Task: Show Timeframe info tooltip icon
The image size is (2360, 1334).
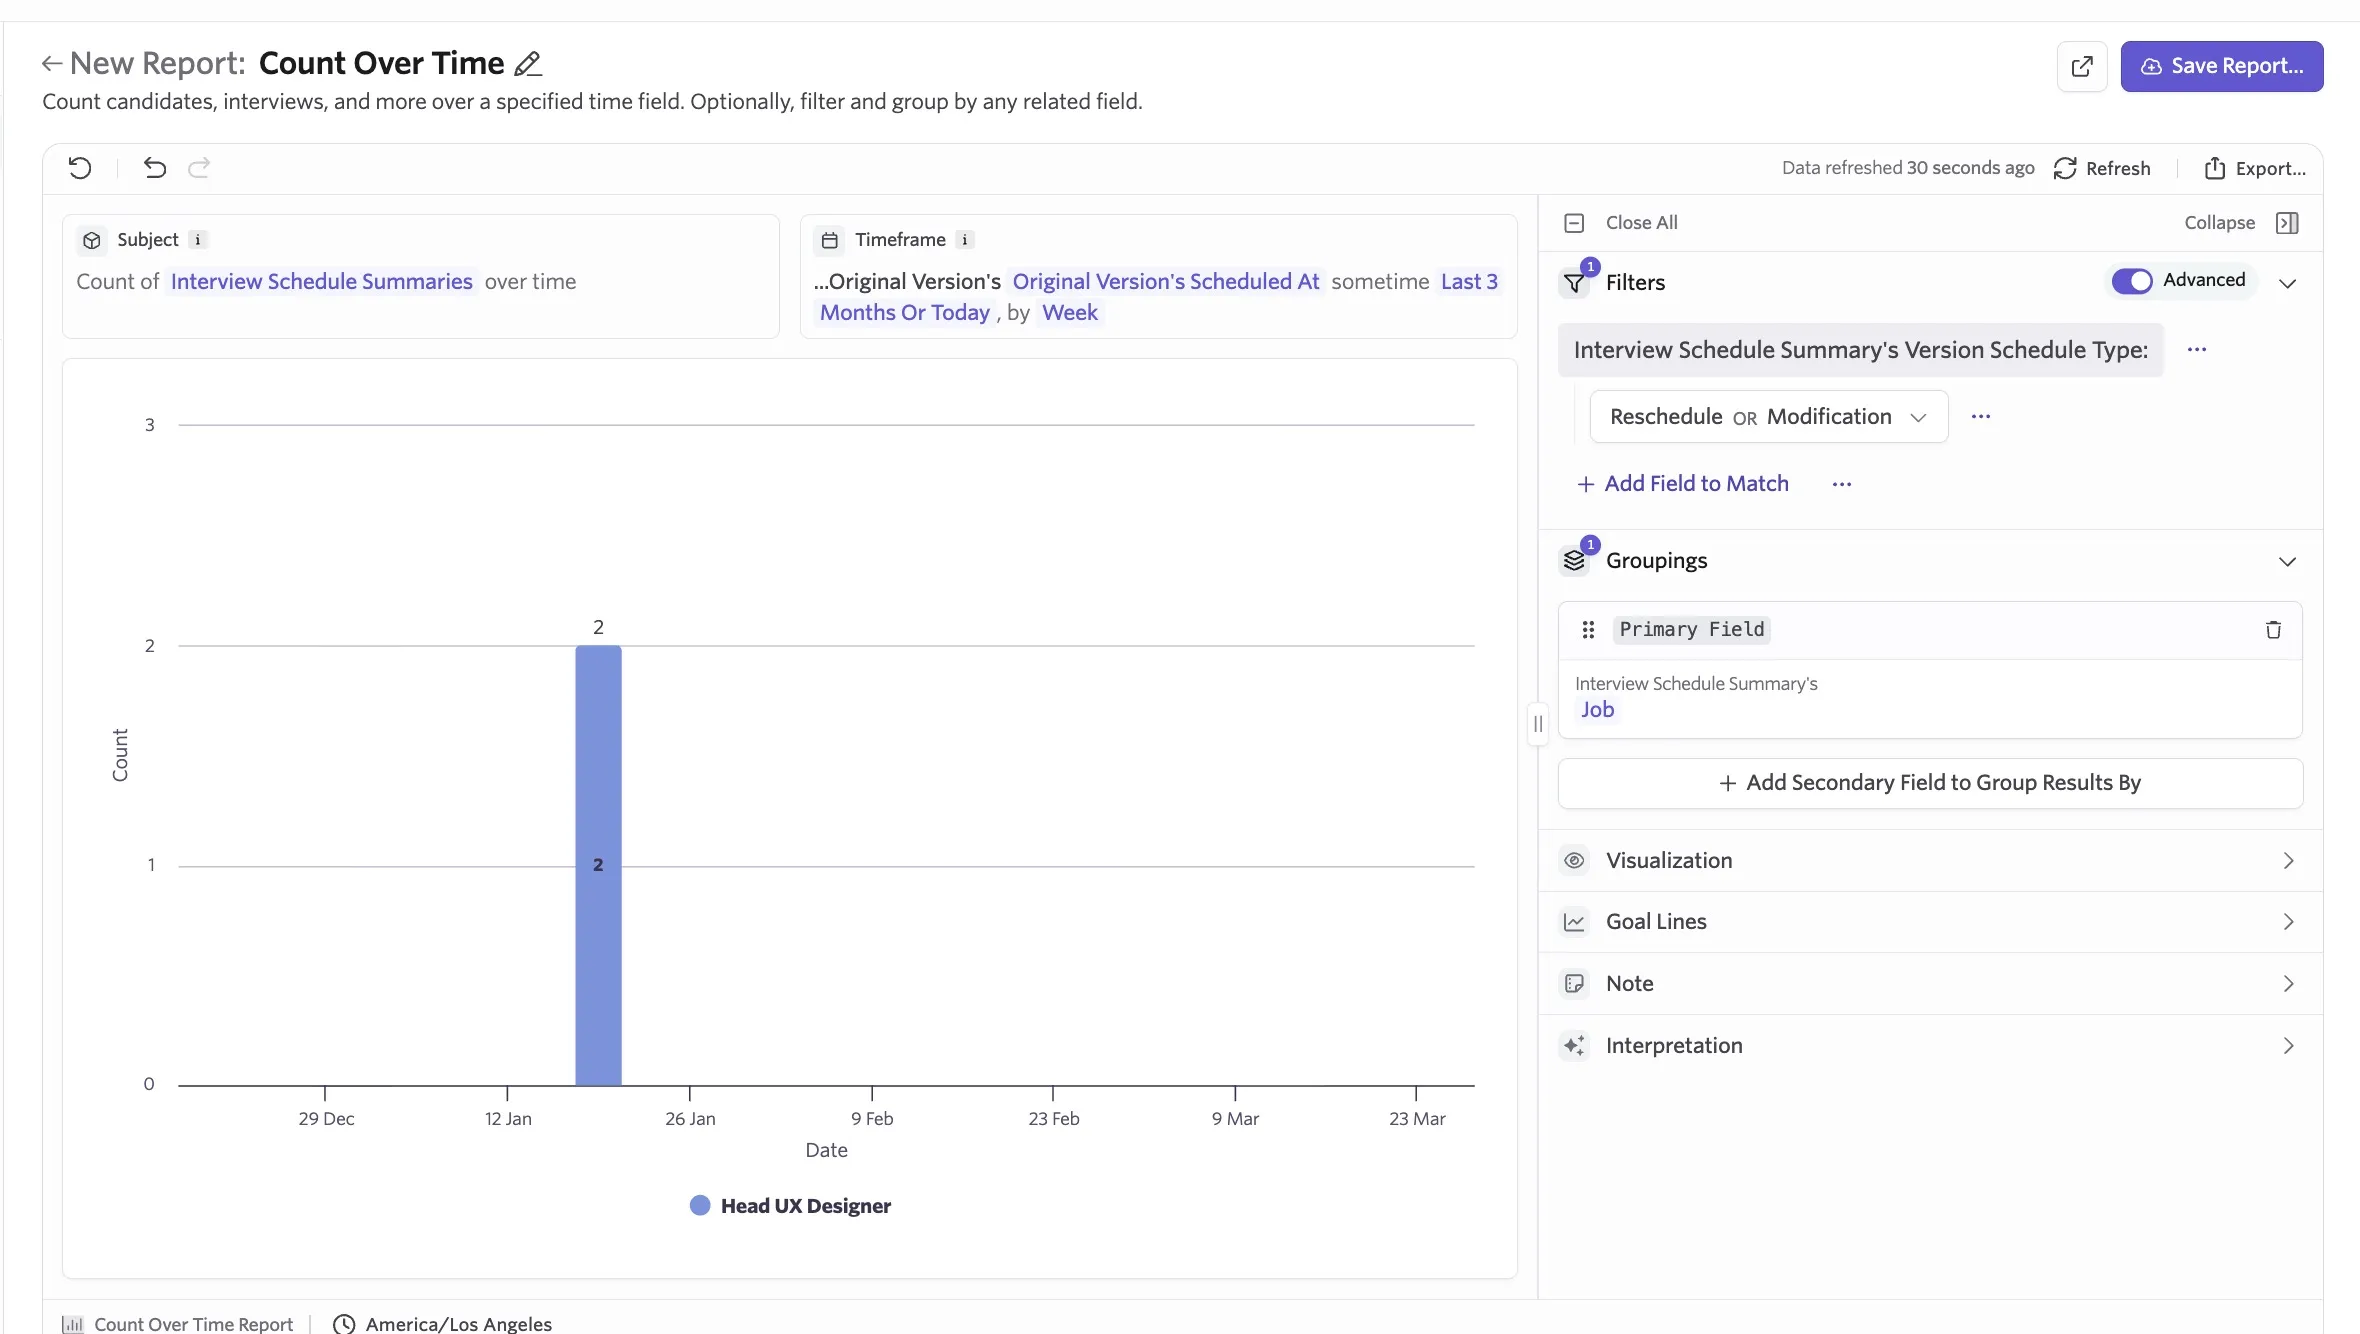Action: [965, 240]
